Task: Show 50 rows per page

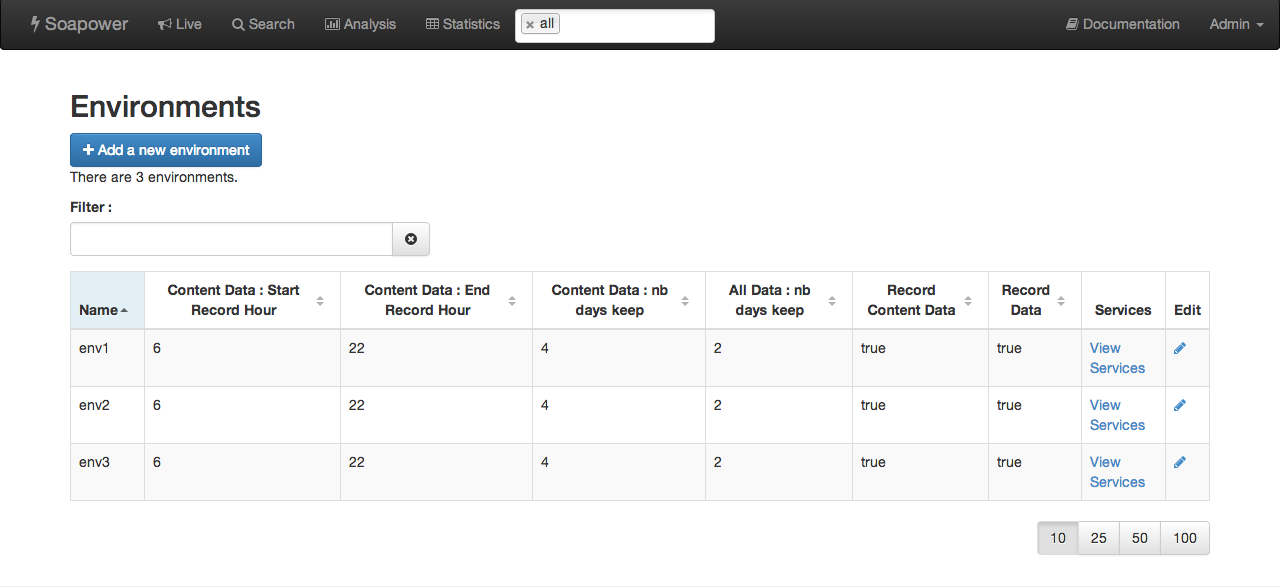Action: tap(1140, 538)
